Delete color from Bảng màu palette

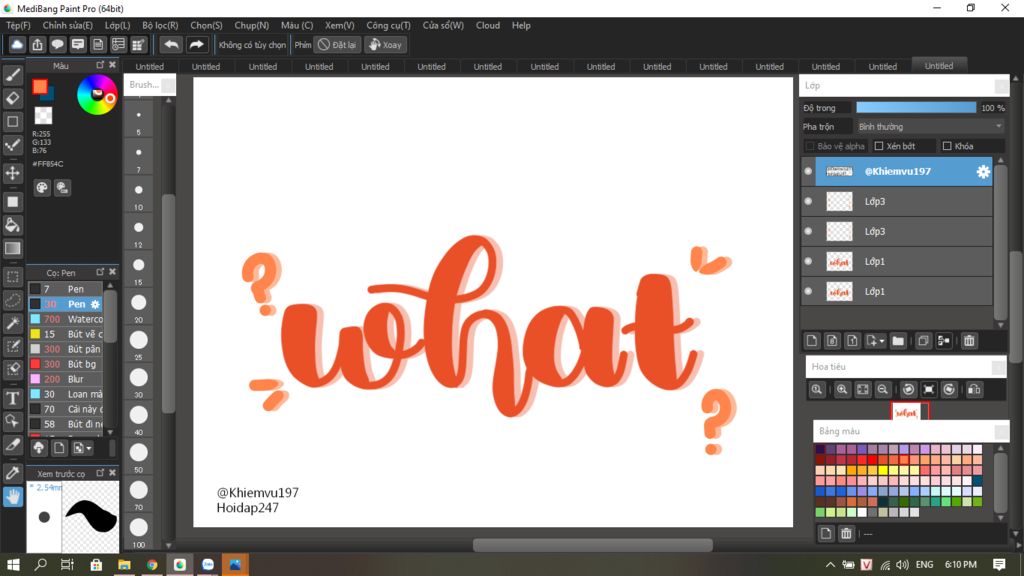coord(846,534)
